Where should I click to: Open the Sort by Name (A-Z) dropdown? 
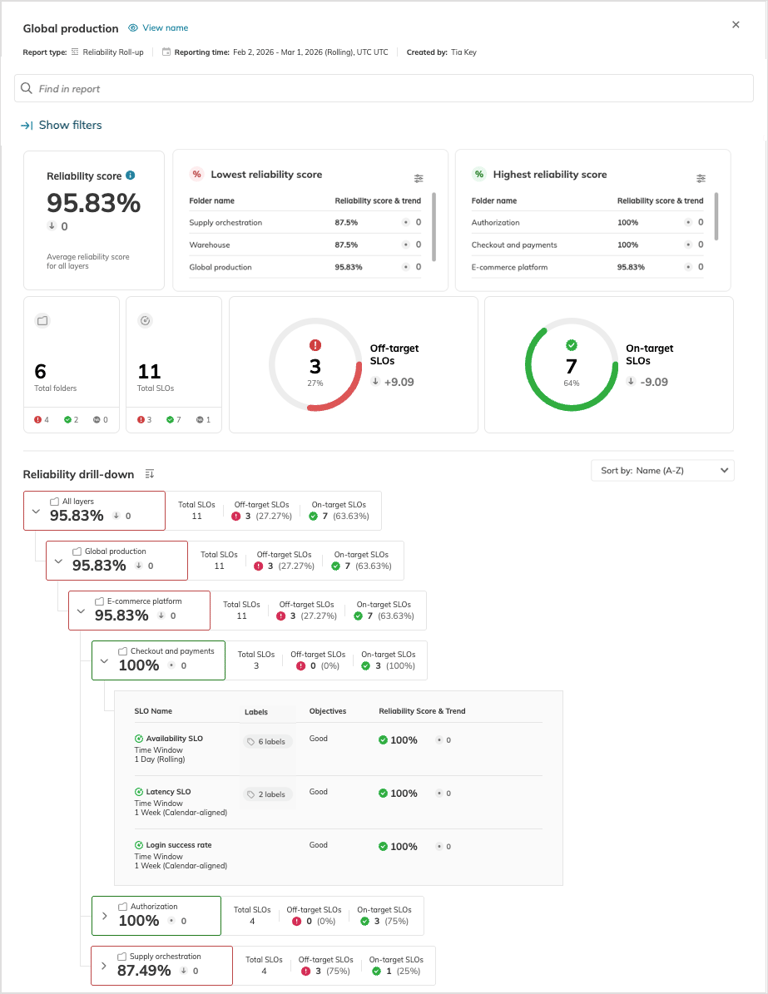tap(663, 470)
